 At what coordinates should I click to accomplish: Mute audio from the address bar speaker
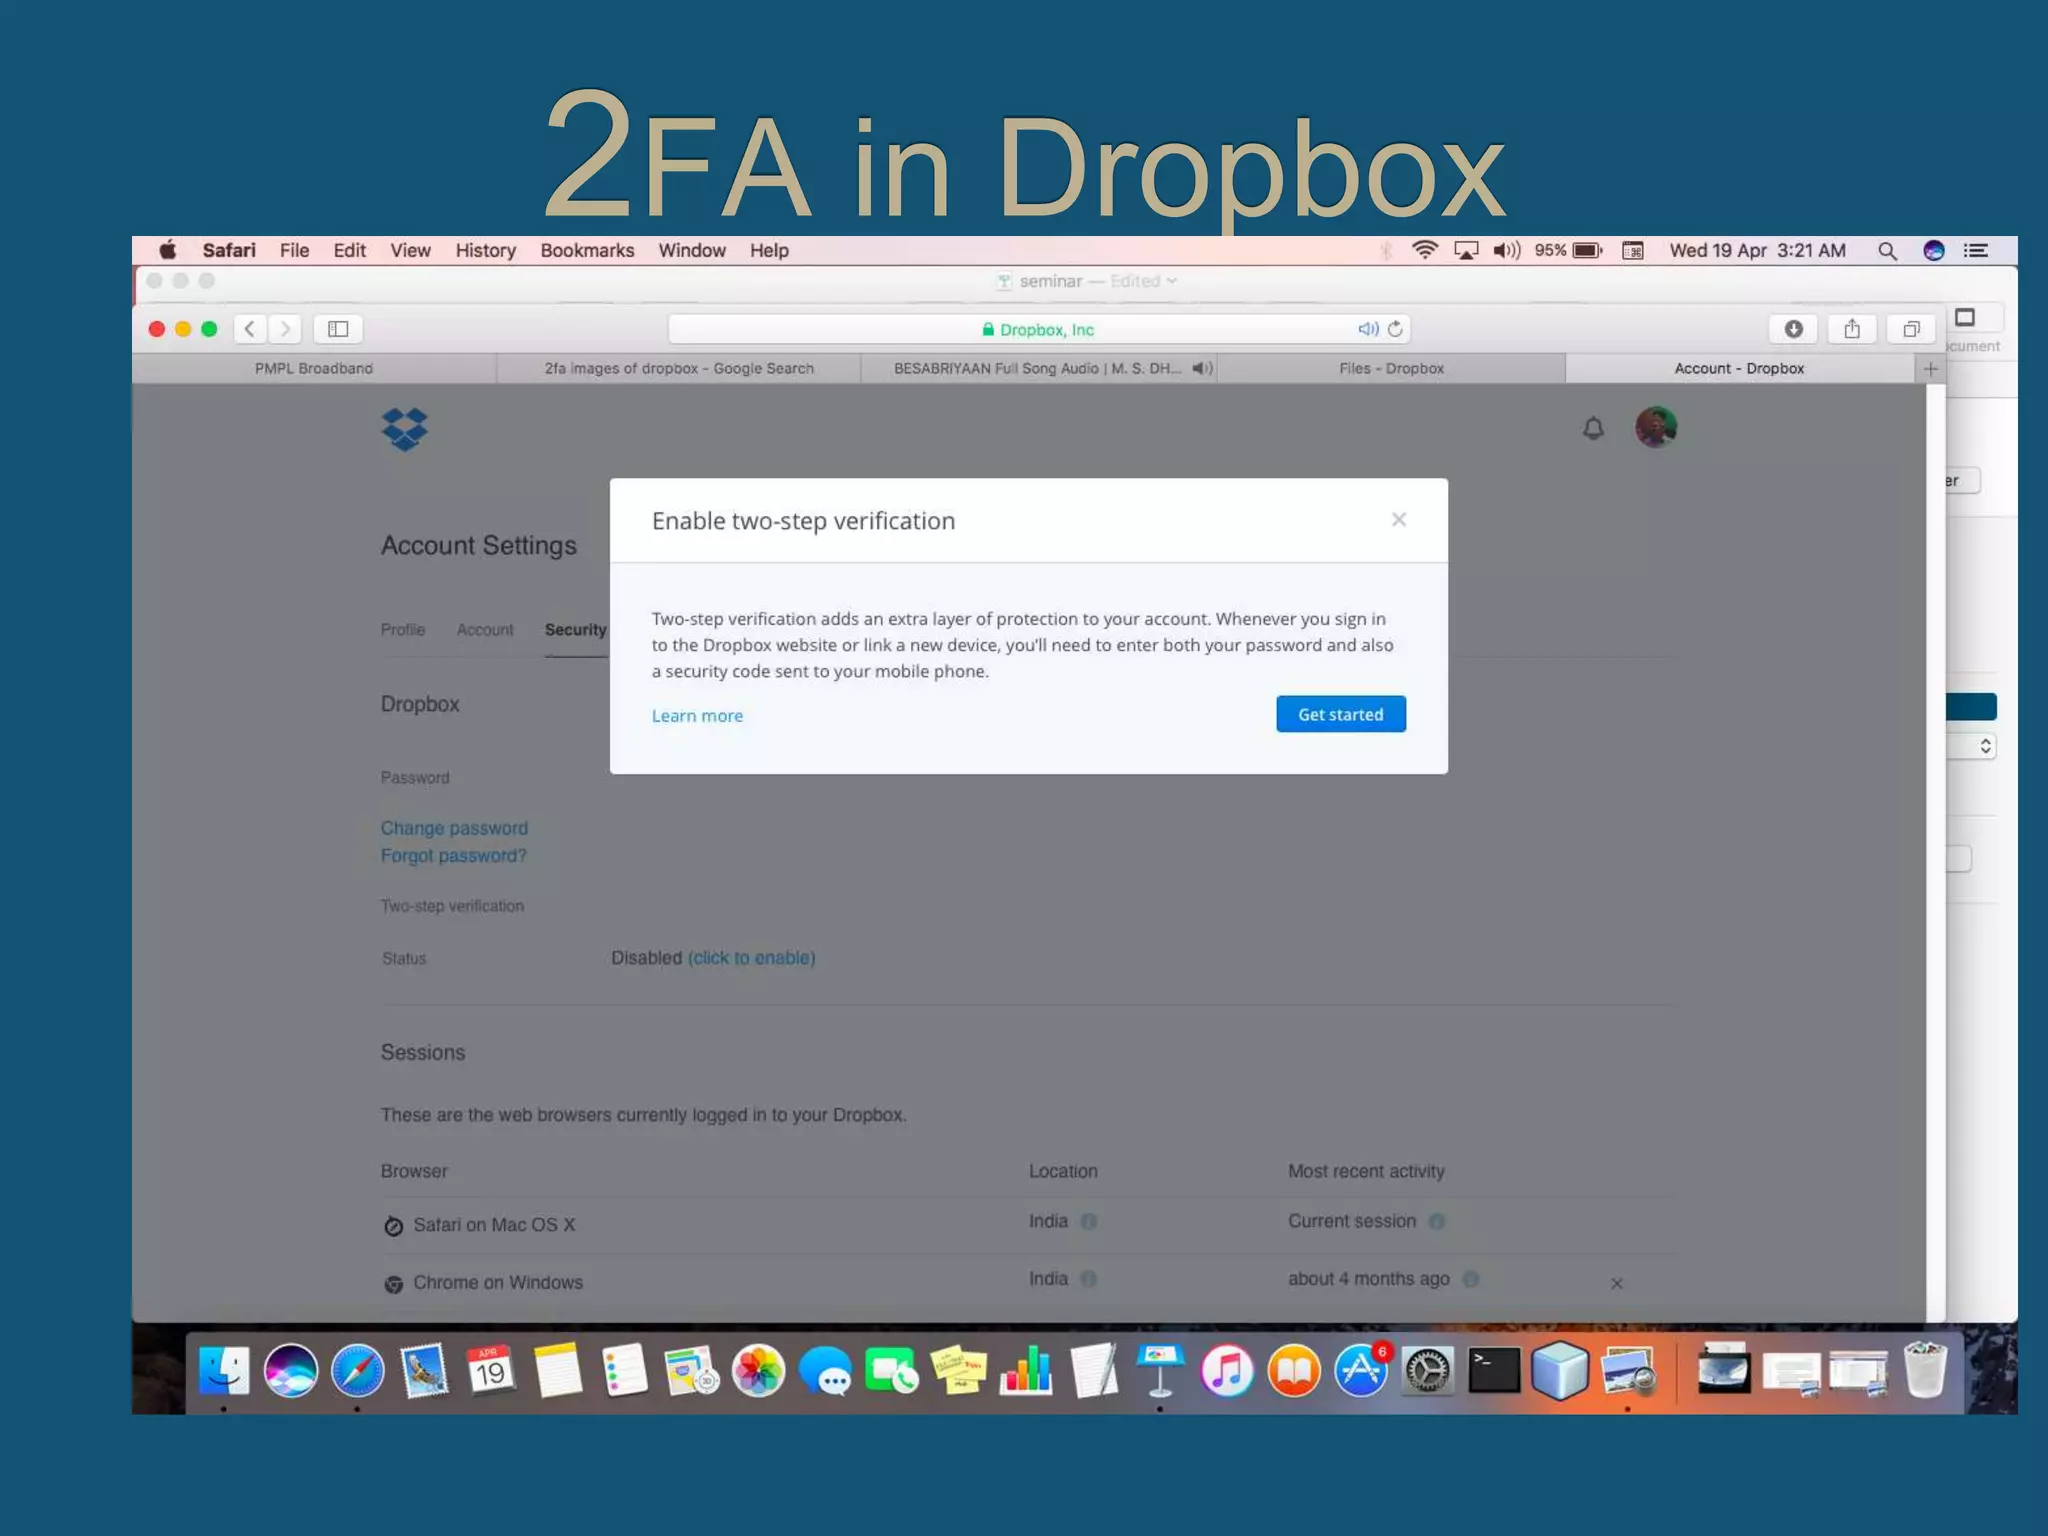point(1367,329)
